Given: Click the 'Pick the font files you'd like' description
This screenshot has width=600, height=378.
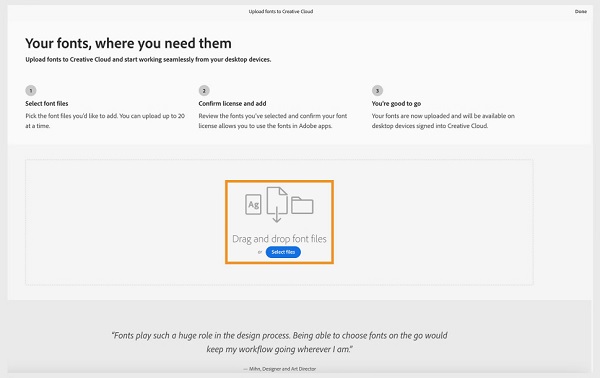Looking at the screenshot, I should (105, 121).
